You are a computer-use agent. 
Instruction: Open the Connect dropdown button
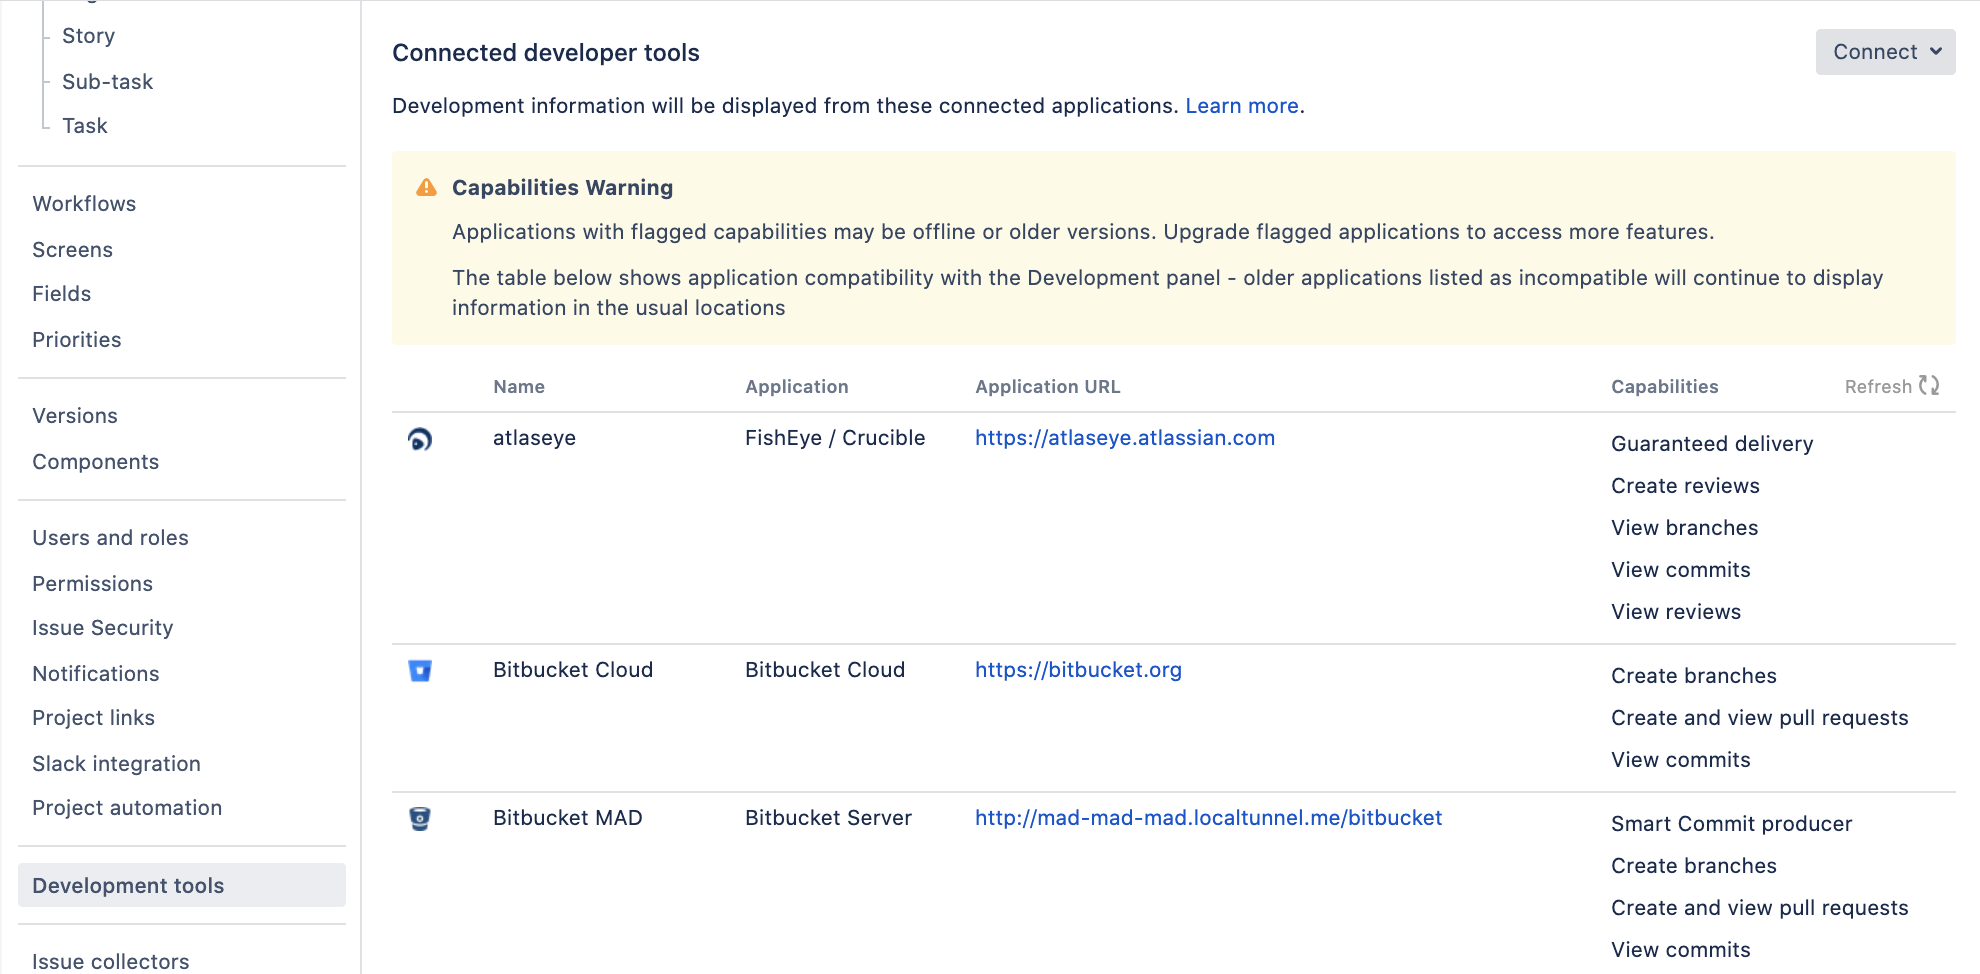(1885, 52)
